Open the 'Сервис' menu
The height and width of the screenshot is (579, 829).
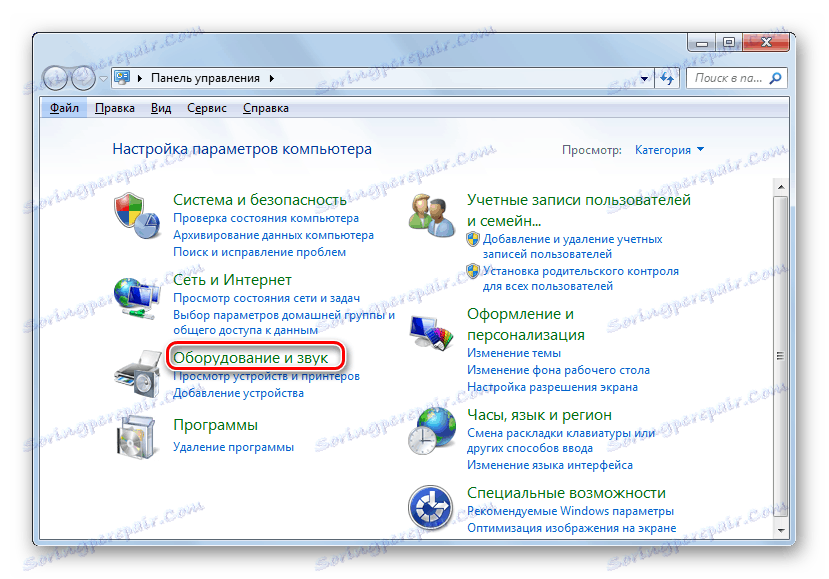[207, 108]
